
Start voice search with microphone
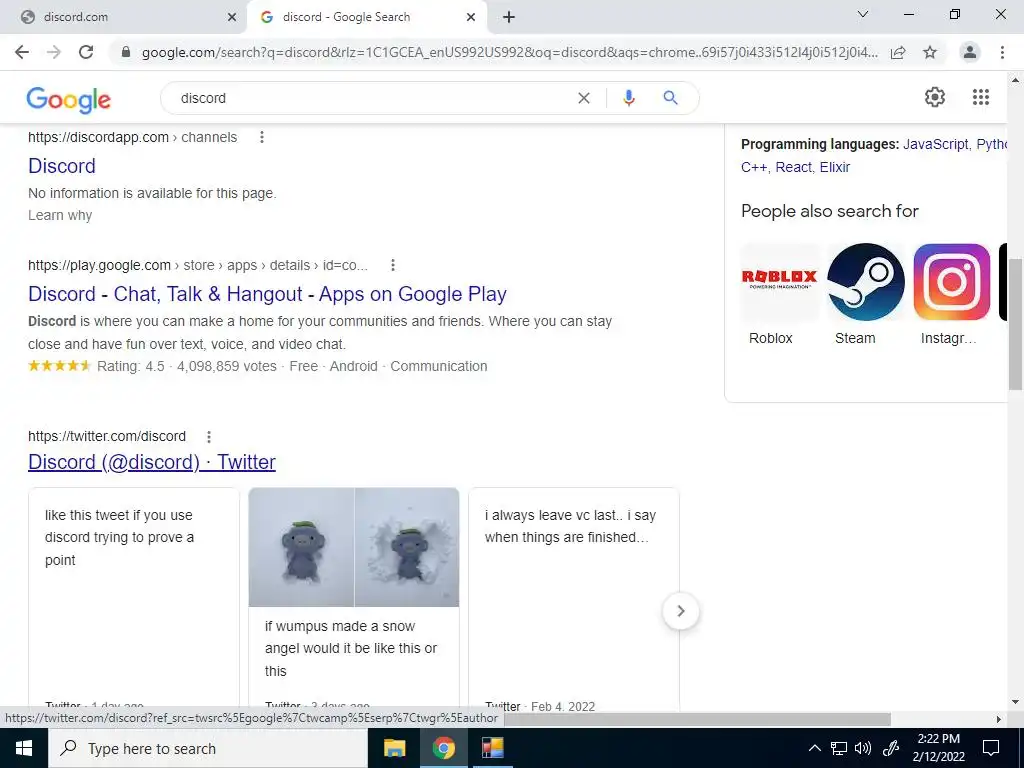click(x=628, y=98)
